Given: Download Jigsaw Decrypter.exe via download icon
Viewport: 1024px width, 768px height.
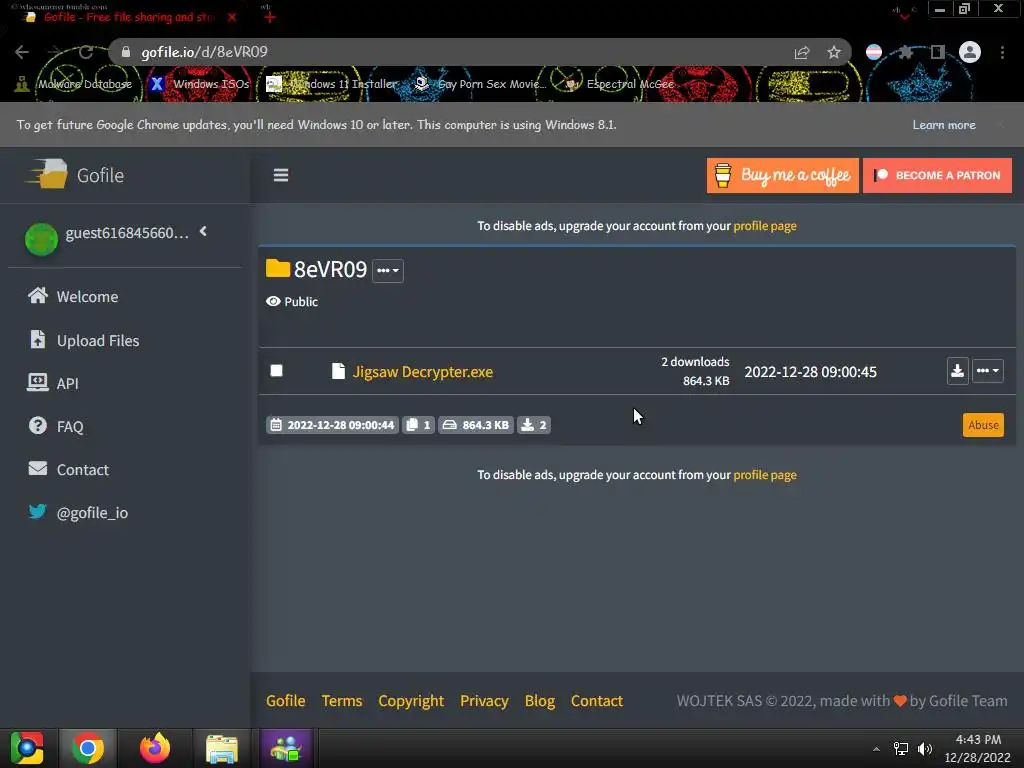Looking at the screenshot, I should [957, 371].
